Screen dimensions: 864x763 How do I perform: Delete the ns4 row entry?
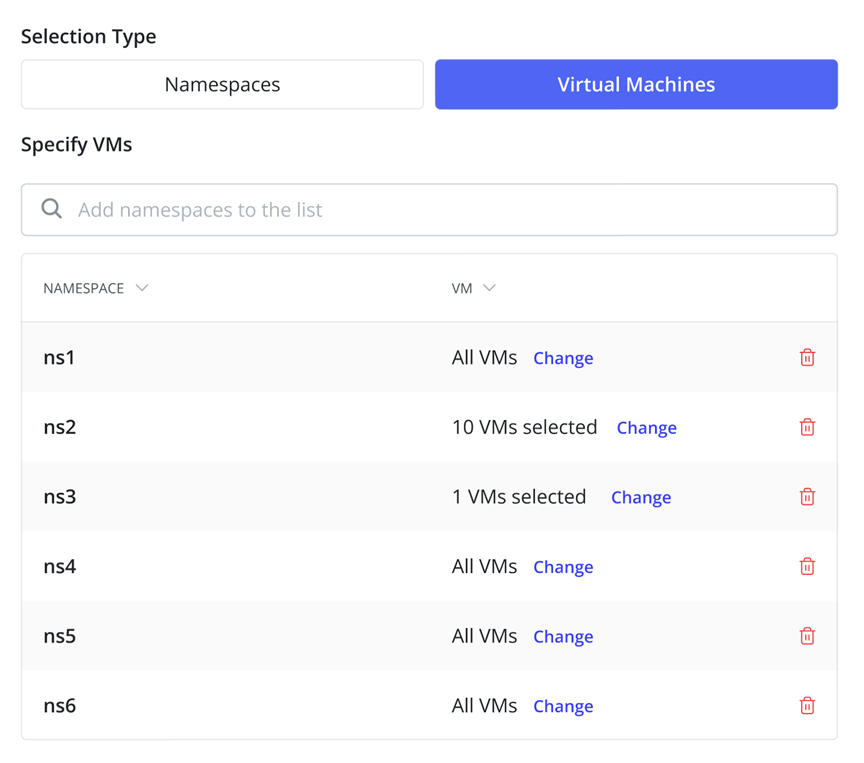pos(807,566)
